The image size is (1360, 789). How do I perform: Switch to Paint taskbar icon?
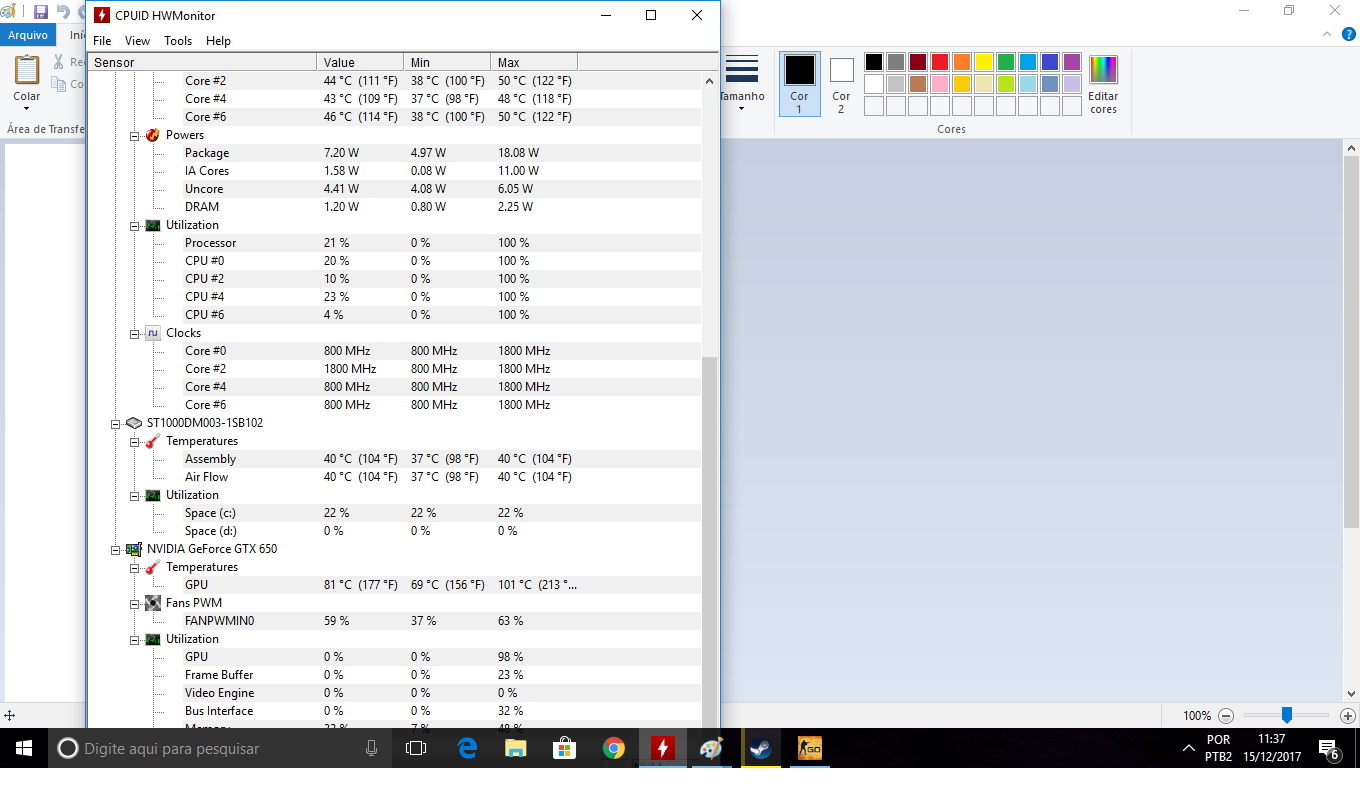coord(711,748)
